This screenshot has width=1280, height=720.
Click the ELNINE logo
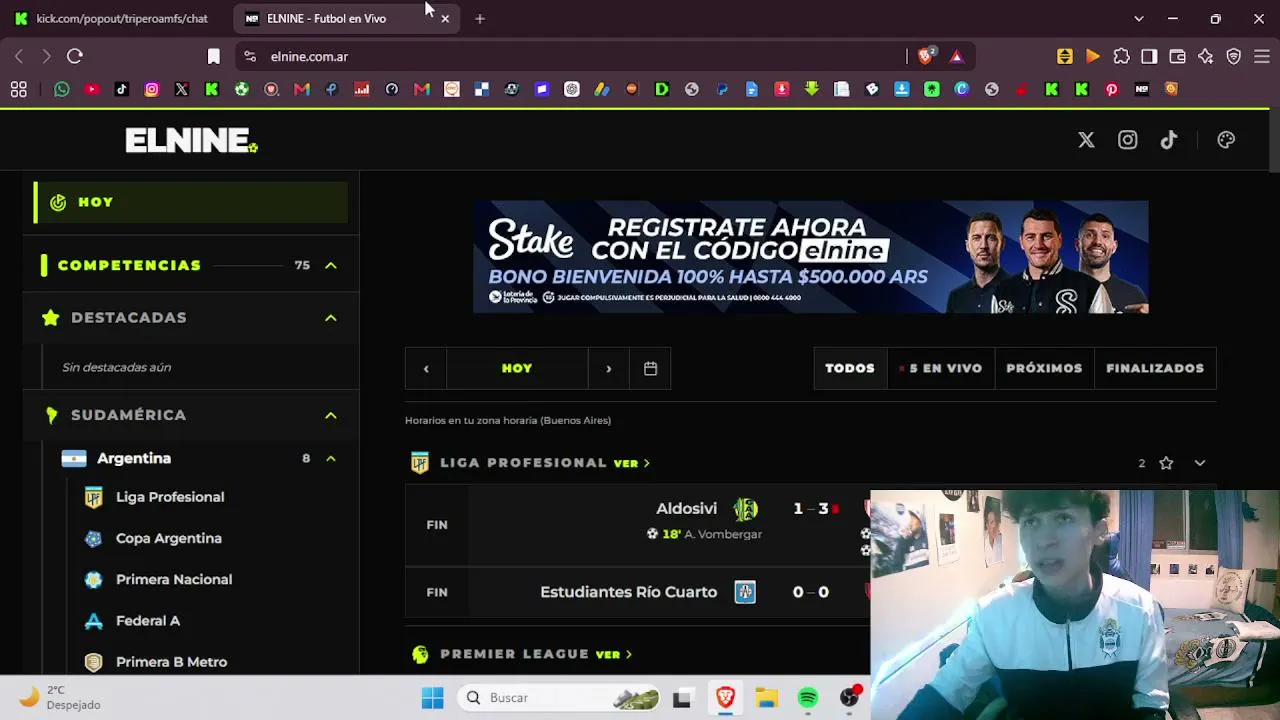tap(191, 141)
